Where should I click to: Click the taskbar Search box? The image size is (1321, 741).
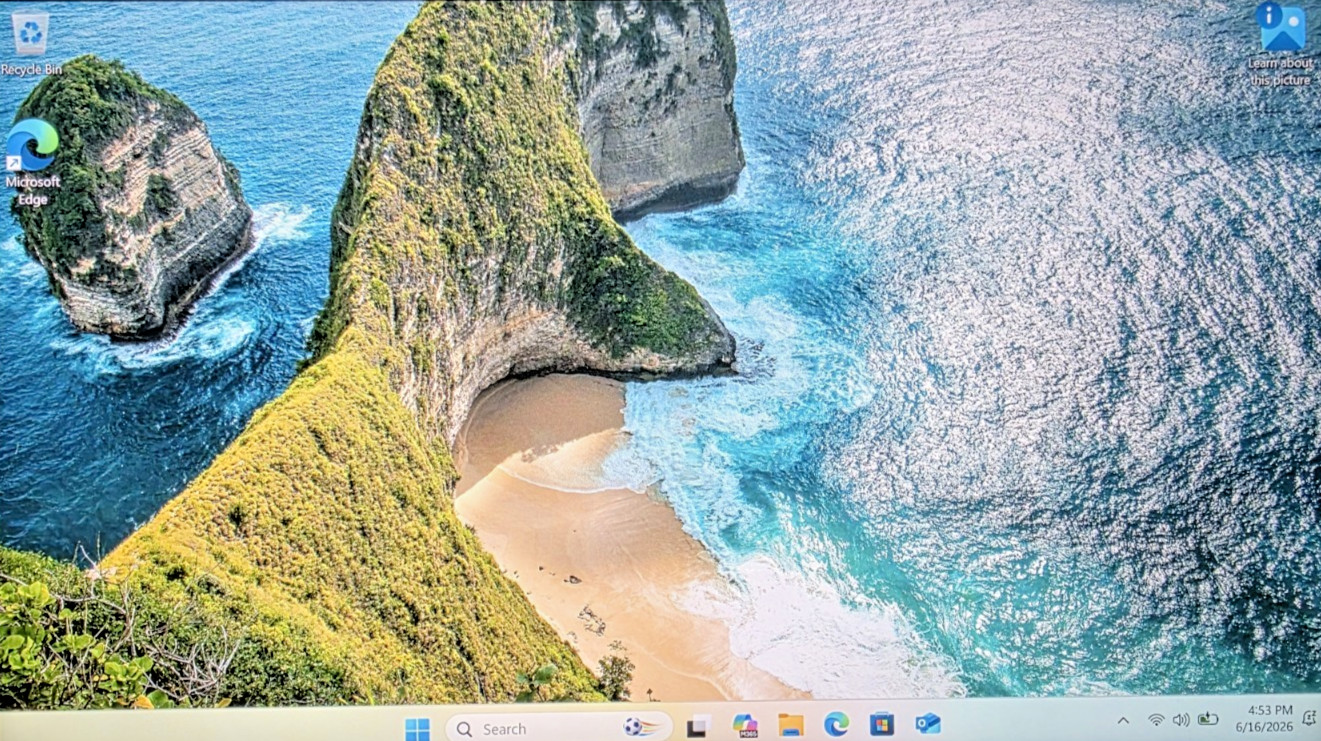[x=559, y=728]
